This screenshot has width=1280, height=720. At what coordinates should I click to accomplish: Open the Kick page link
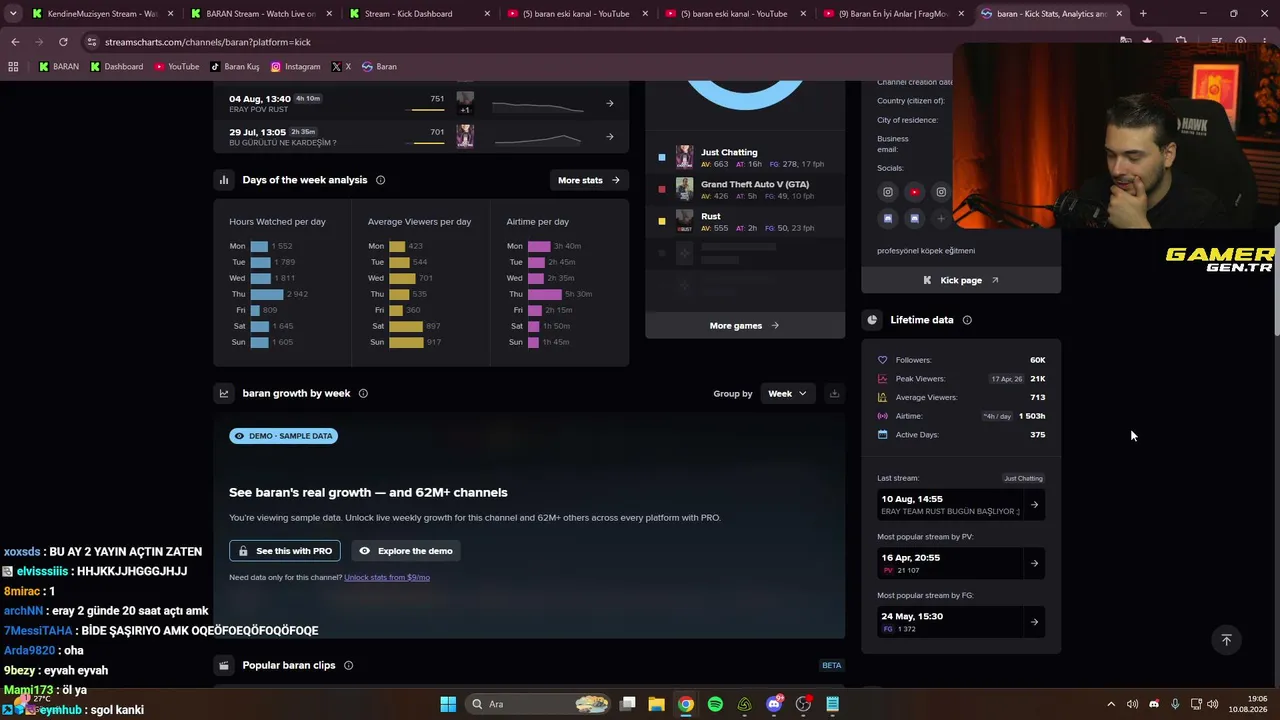(x=961, y=280)
